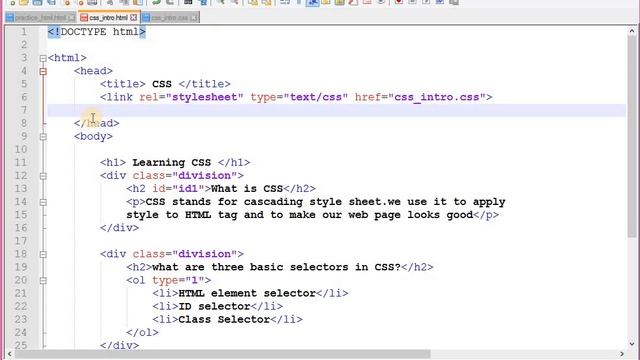Screen dimensions: 640x360
Task: Click the vertical scrollbar up arrow
Action: (632, 31)
